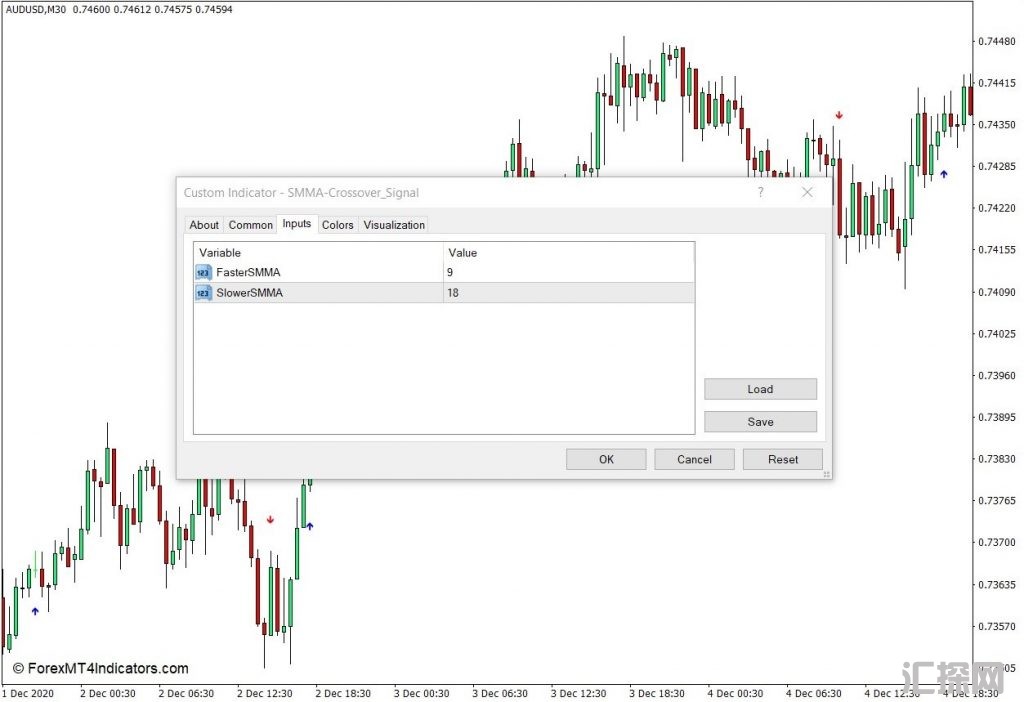Click the 3 Dec 06:30 time label
Screen dimensions: 1024x702
pos(500,693)
